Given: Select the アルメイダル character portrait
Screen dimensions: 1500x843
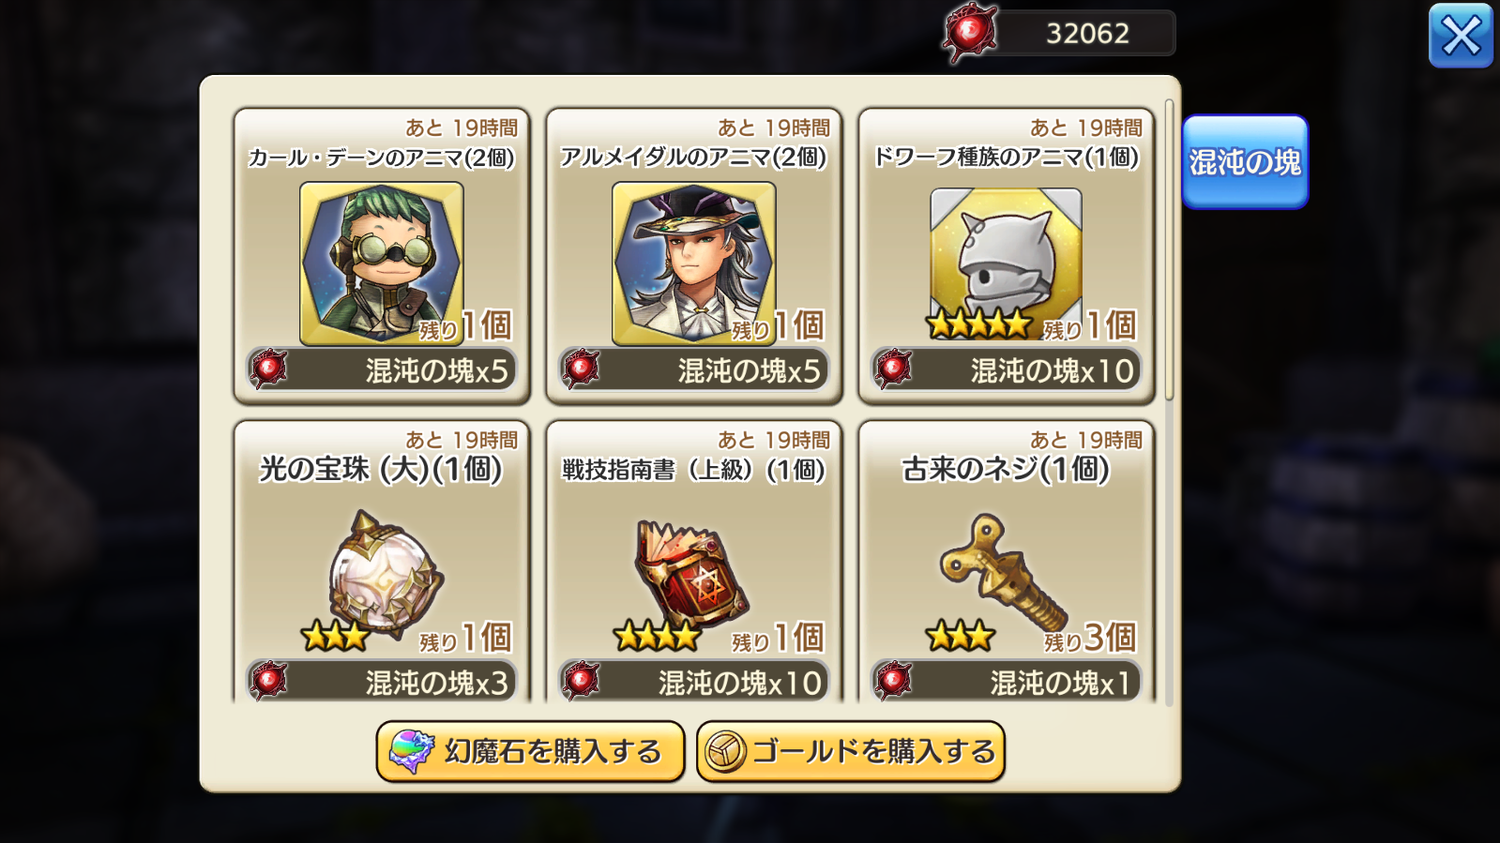Looking at the screenshot, I should point(694,264).
